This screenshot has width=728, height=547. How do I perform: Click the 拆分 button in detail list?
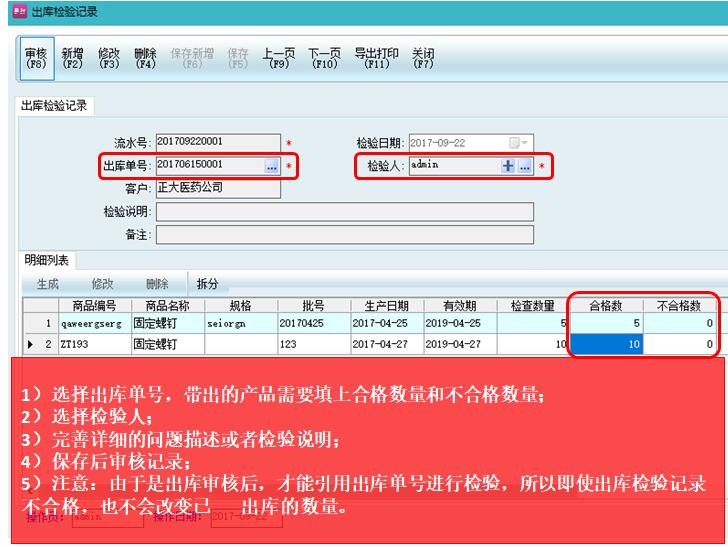[207, 284]
